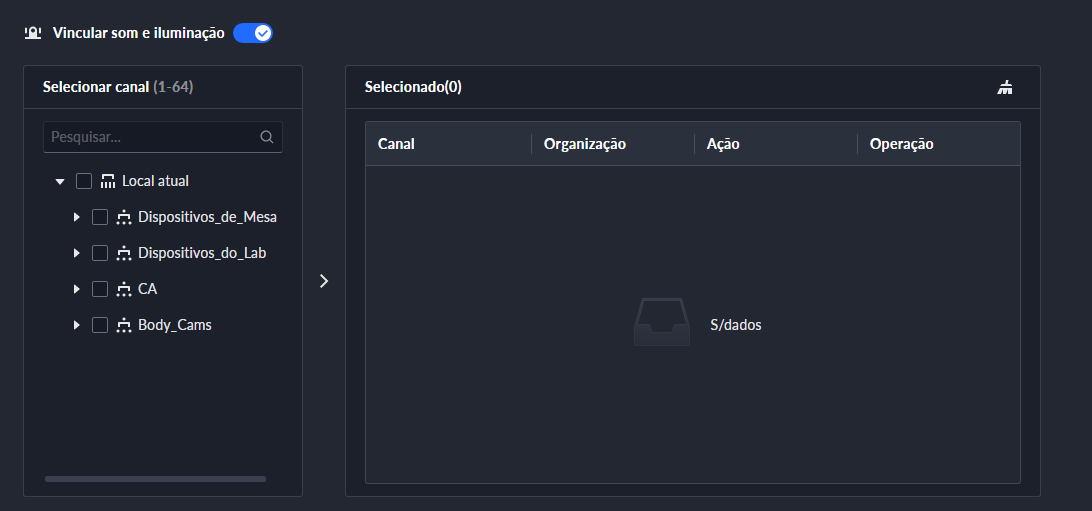Screen dimensions: 1092x511
Task: Disable the Vincular som e iluminação switch
Action: click(x=253, y=33)
